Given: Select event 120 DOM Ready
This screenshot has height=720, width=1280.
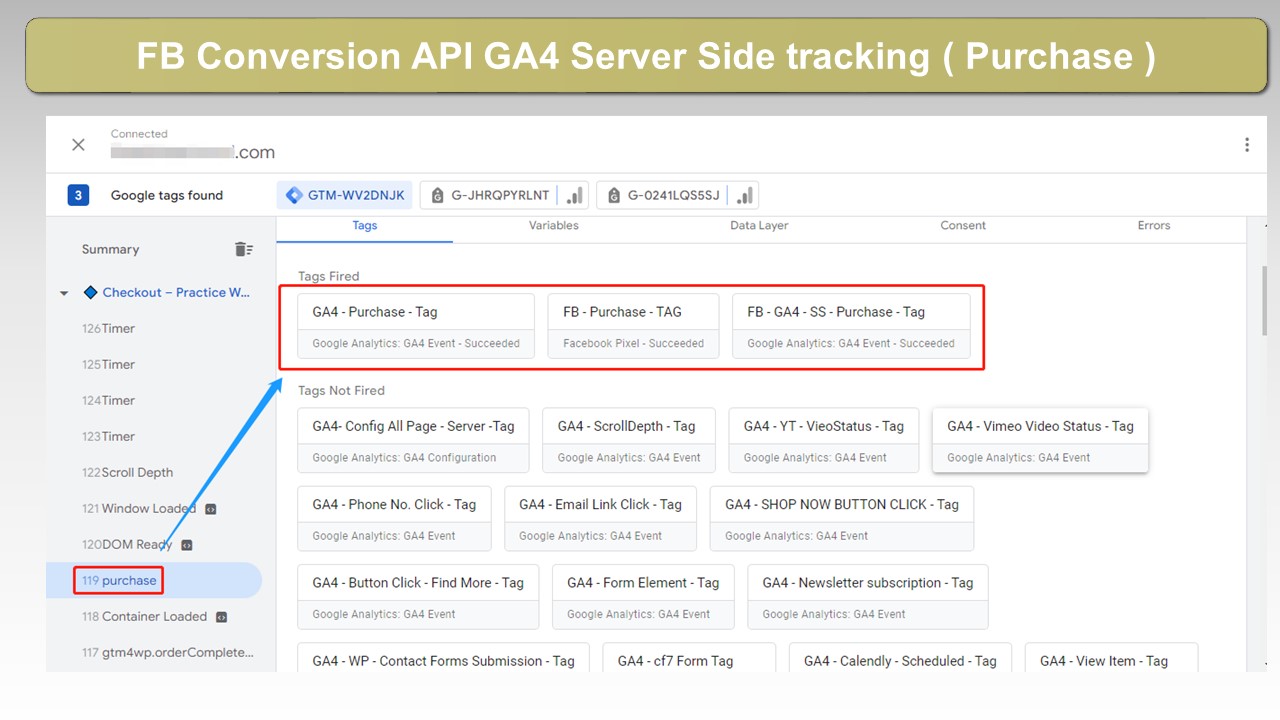Looking at the screenshot, I should pos(127,545).
